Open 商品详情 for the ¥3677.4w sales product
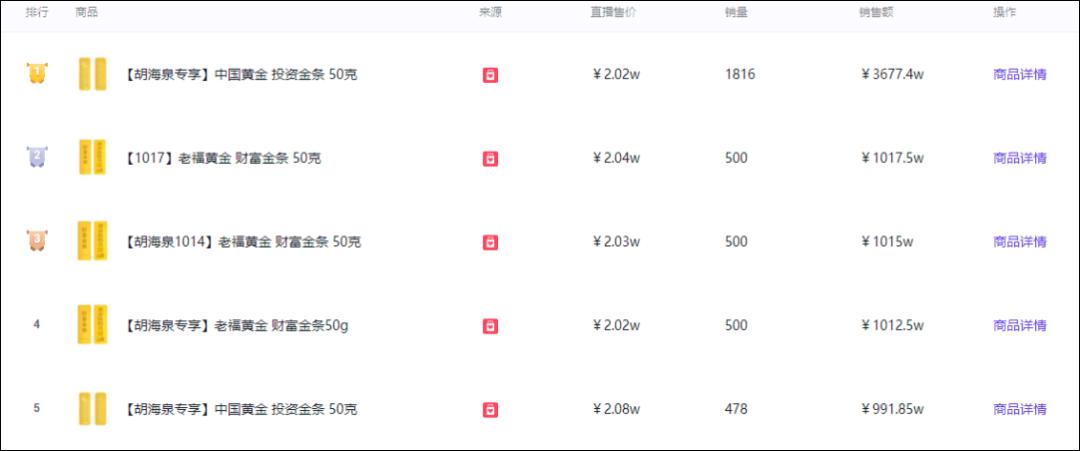Viewport: 1080px width, 451px height. (x=1019, y=75)
